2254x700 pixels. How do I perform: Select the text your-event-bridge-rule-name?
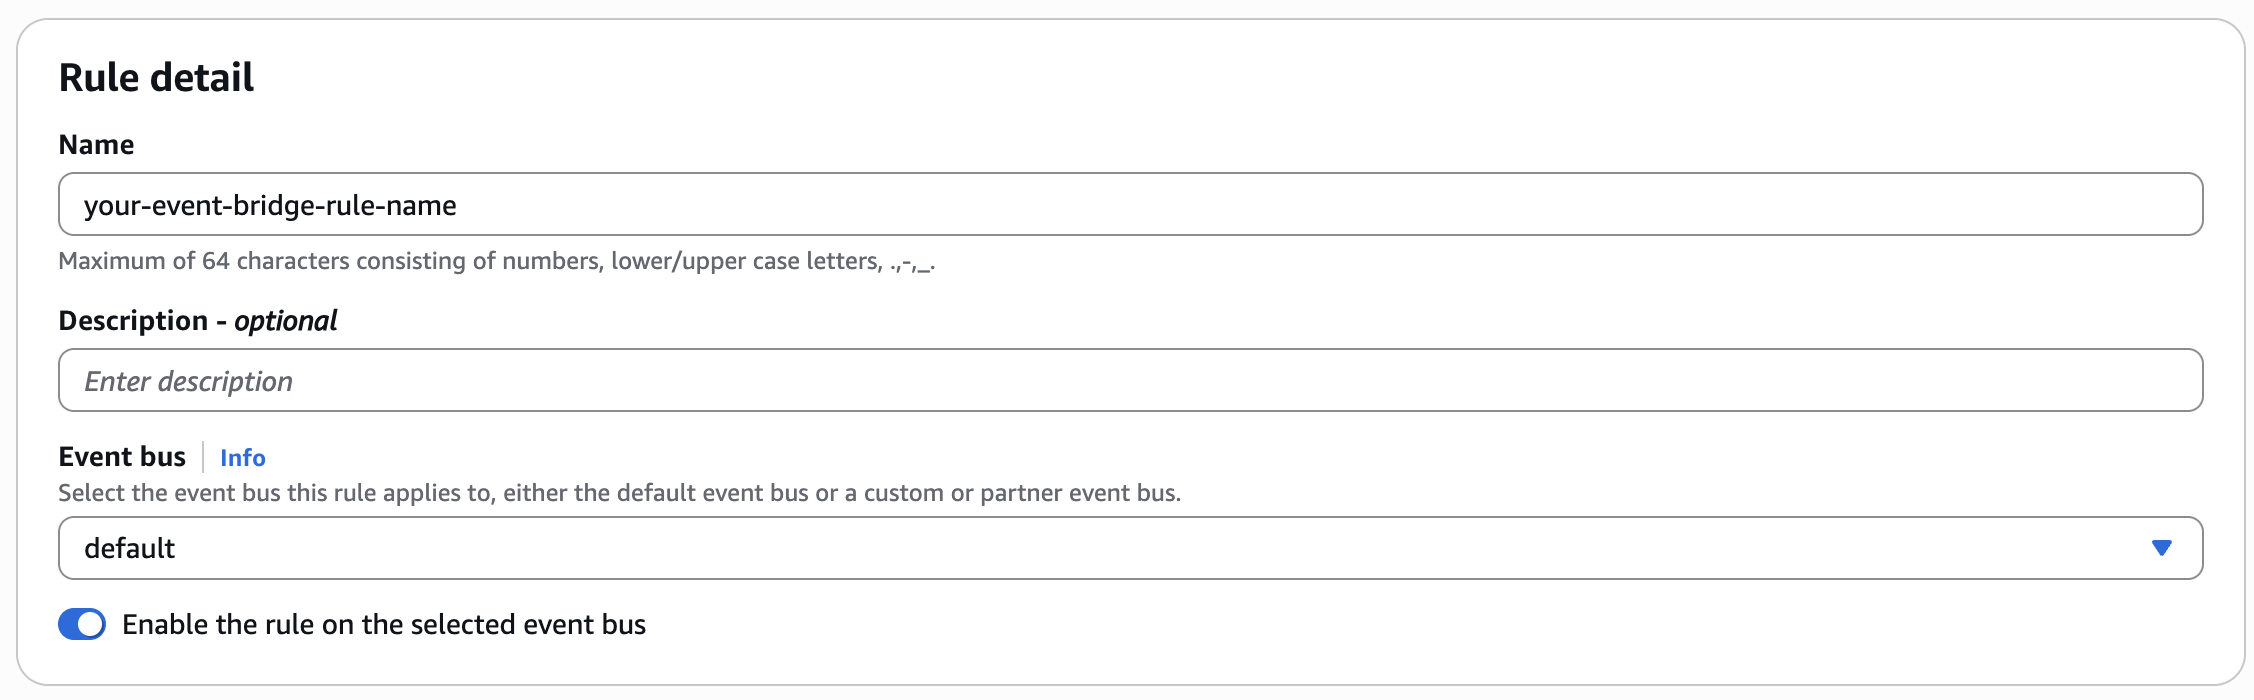(271, 205)
